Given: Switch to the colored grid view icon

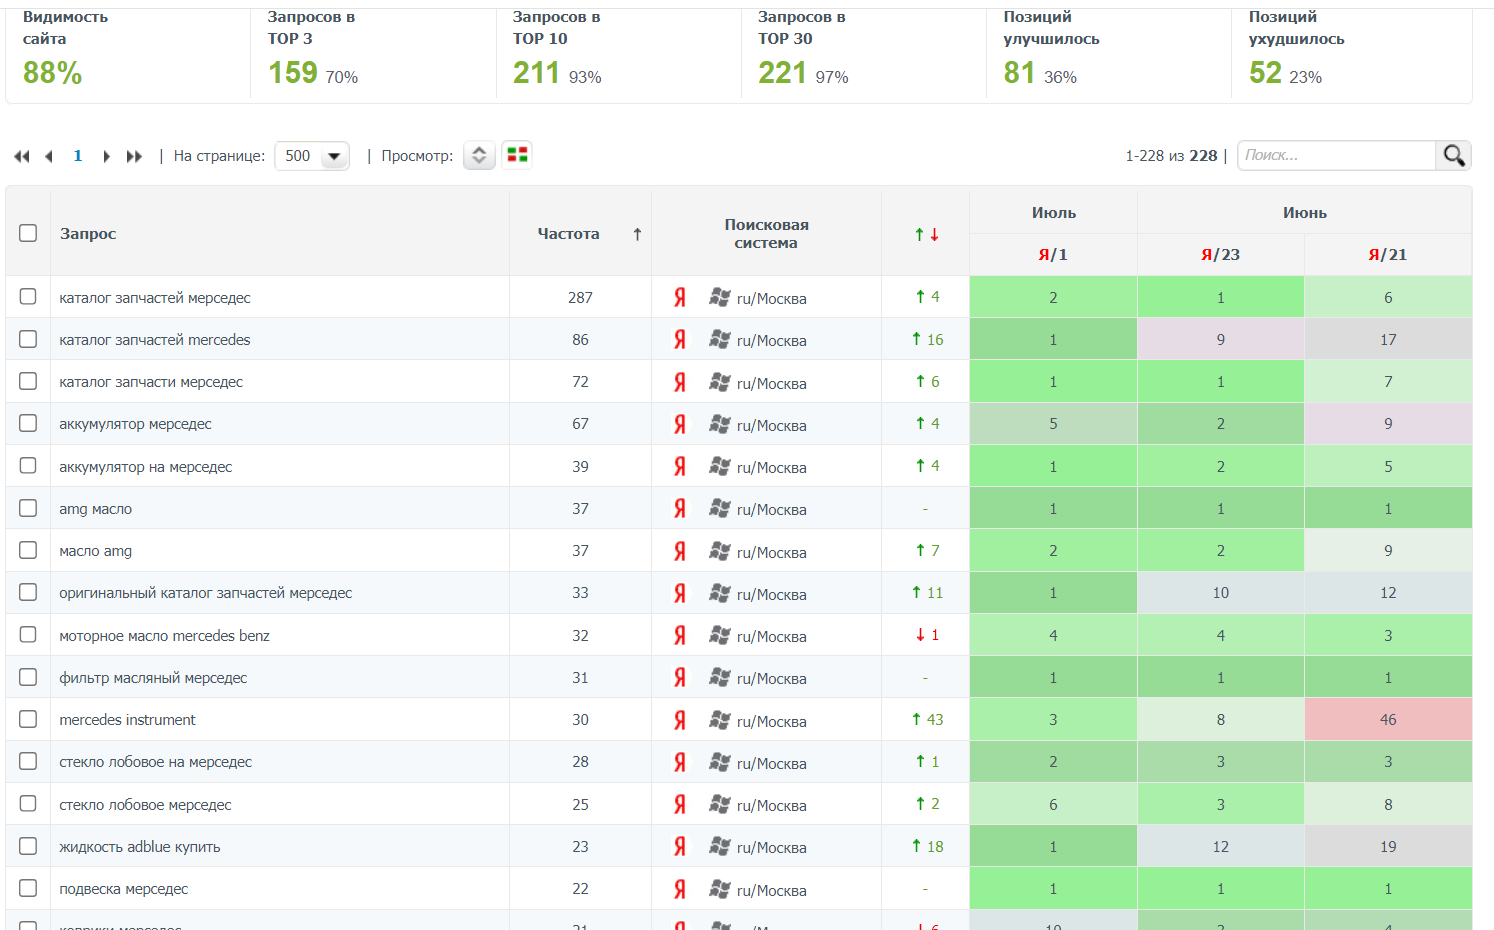Looking at the screenshot, I should point(517,155).
